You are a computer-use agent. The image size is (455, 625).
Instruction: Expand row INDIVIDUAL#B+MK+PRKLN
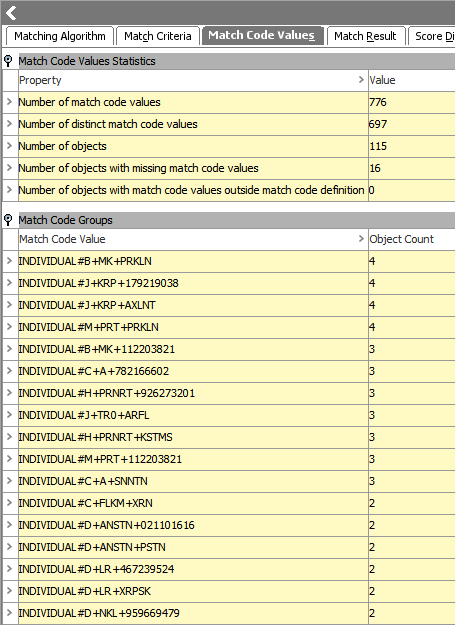(x=10, y=261)
